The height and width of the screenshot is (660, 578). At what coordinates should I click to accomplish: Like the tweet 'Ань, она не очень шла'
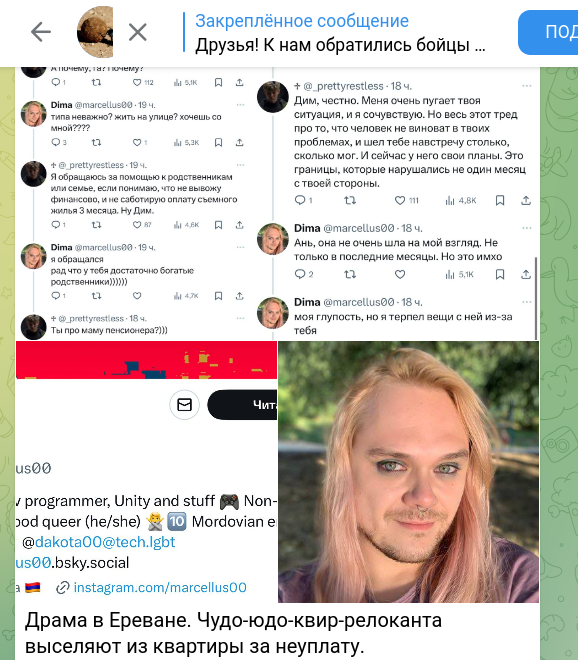point(400,274)
